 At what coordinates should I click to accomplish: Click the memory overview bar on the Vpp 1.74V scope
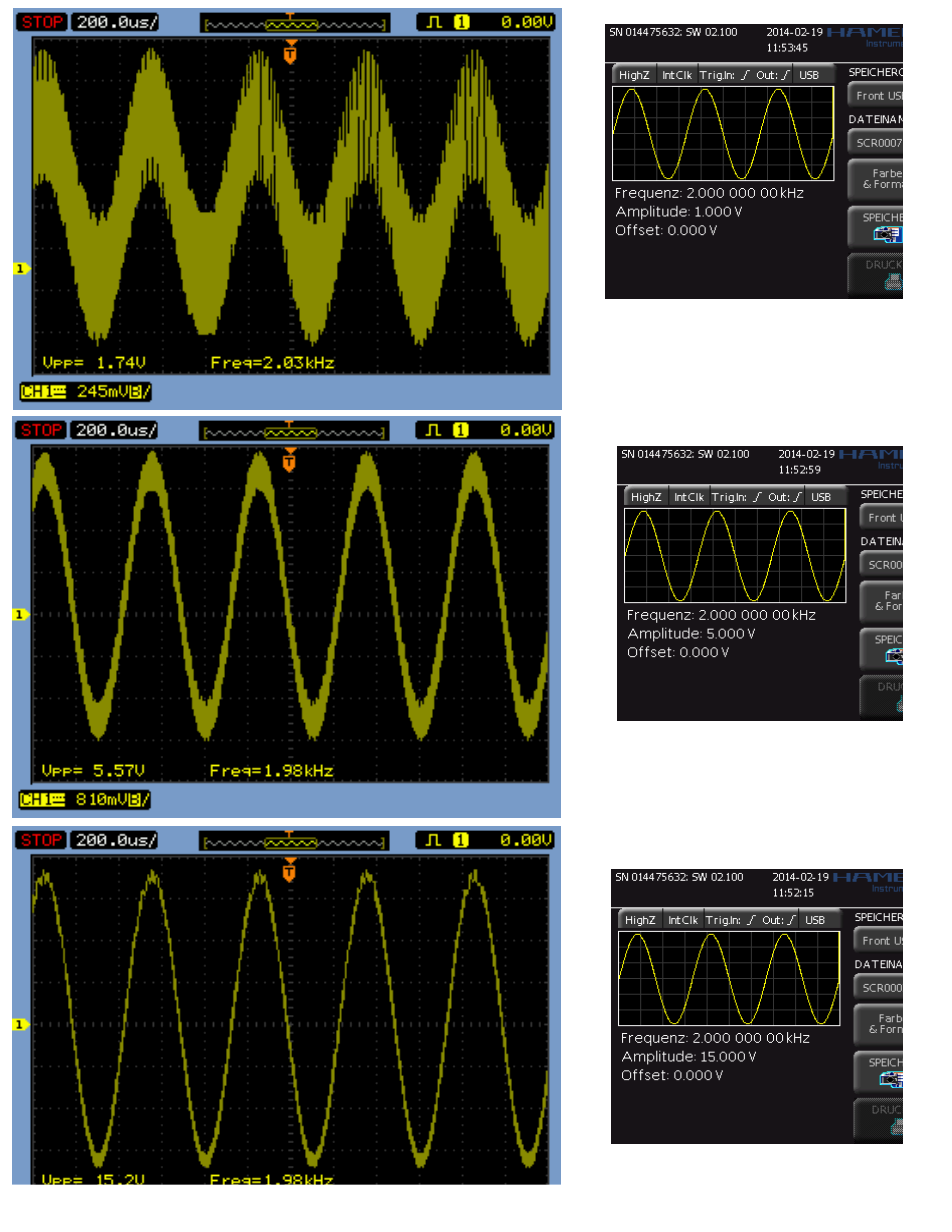click(x=293, y=23)
